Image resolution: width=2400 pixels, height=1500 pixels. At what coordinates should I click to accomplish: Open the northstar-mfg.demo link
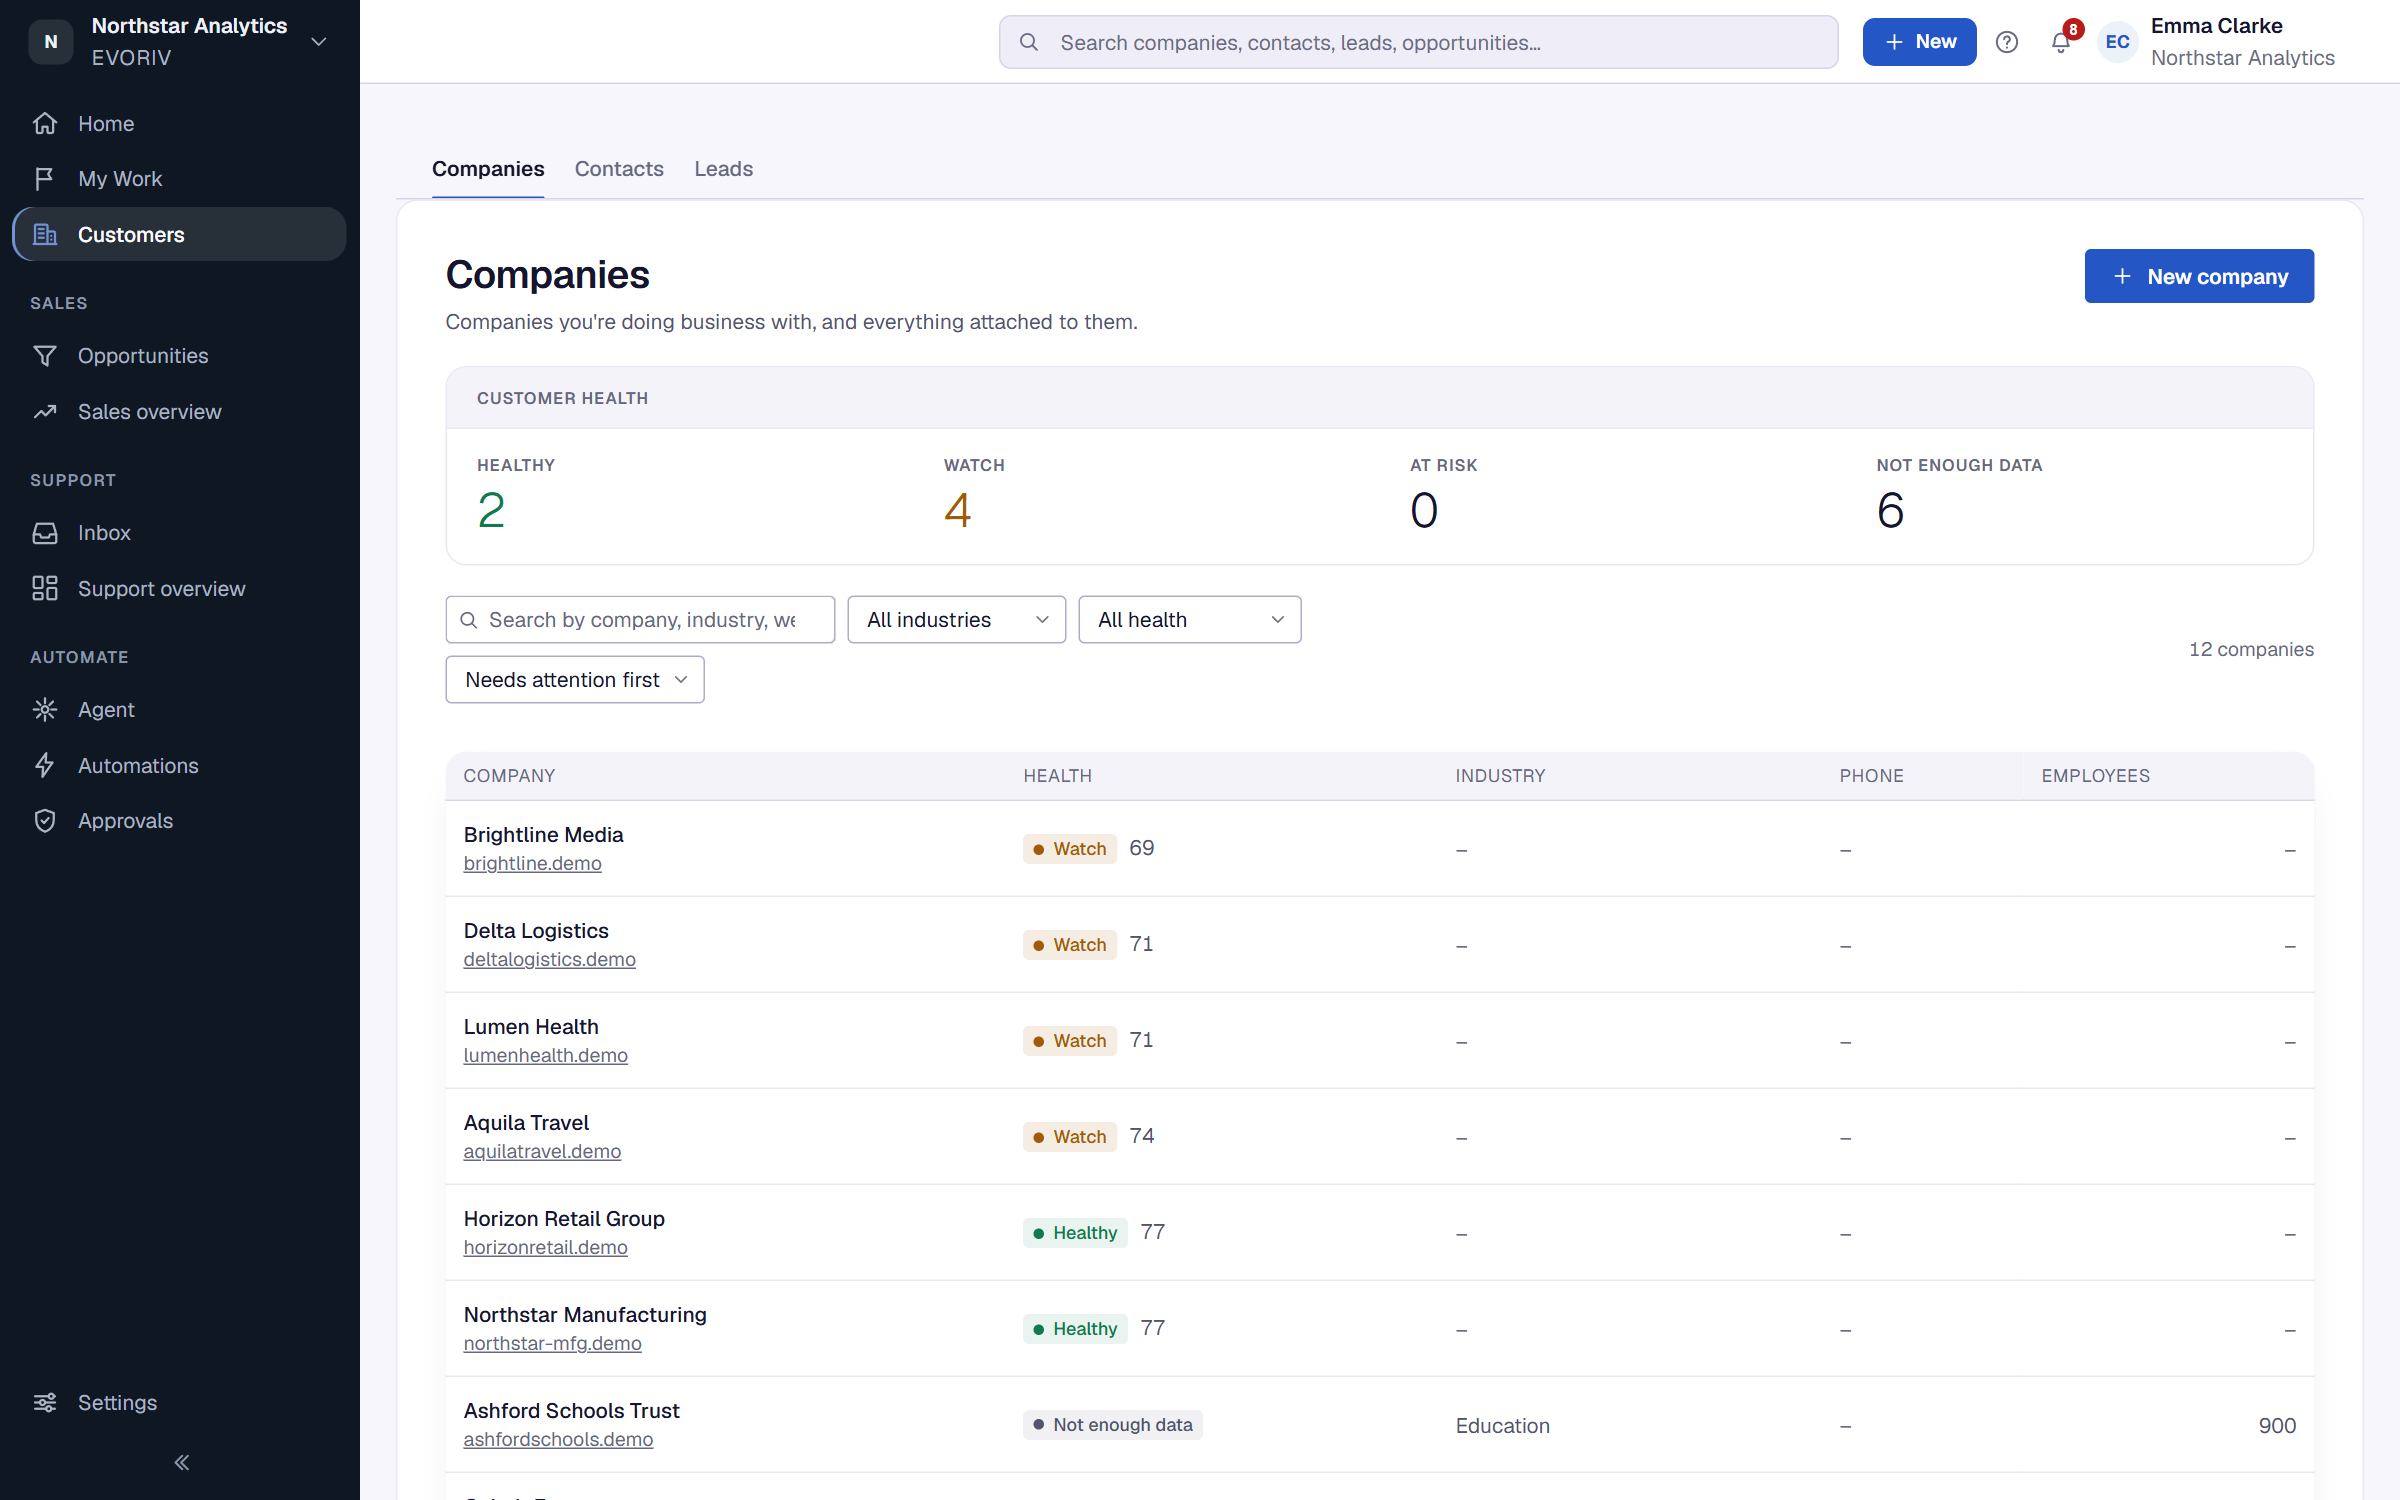(x=552, y=1343)
